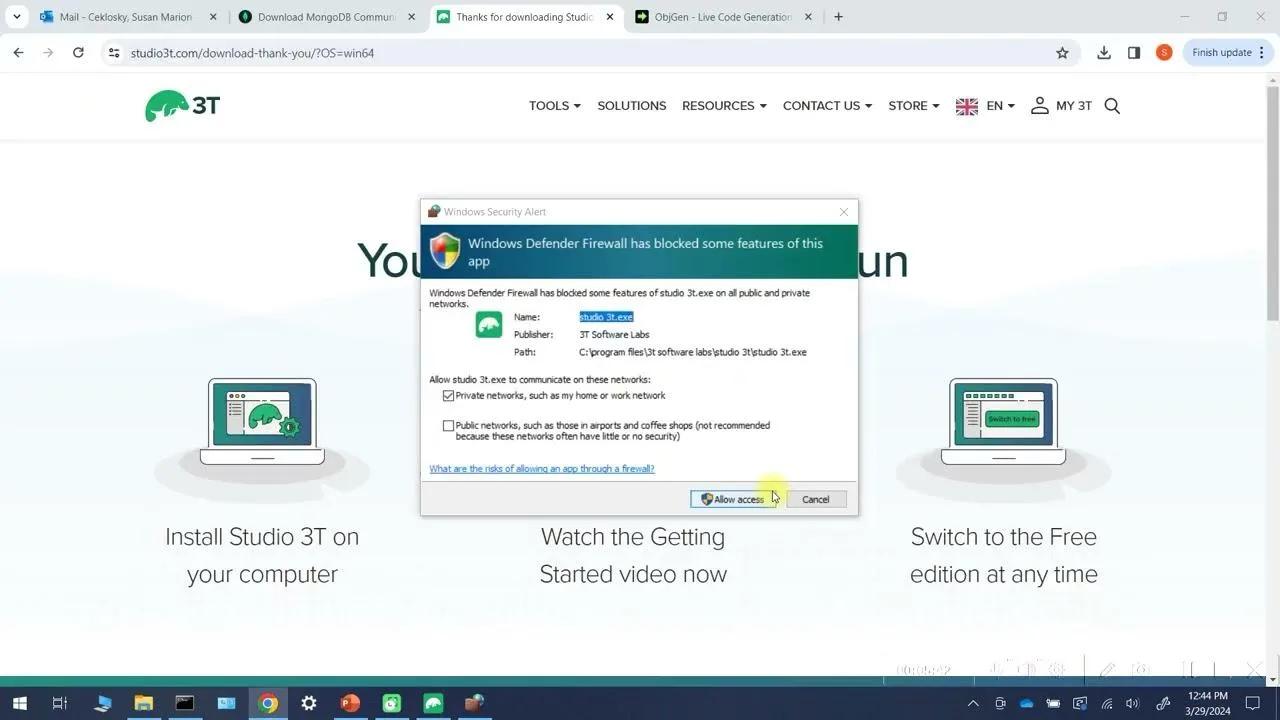The width and height of the screenshot is (1280, 720).
Task: Open Settings gear on the taskbar
Action: tap(308, 703)
